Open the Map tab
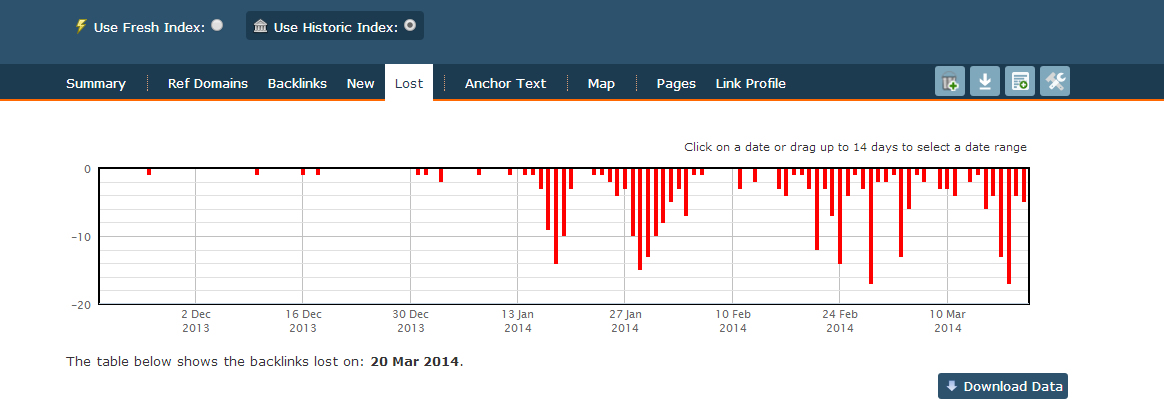1164x408 pixels. click(601, 84)
